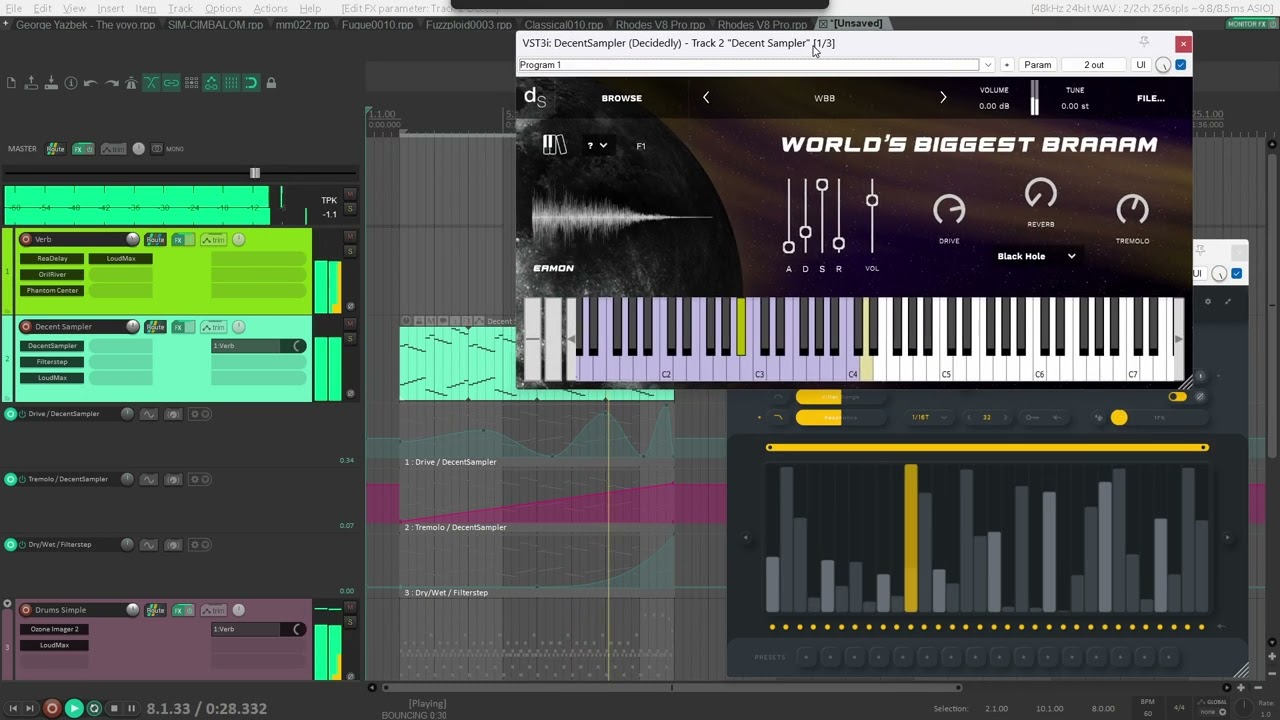
Task: Solo the Decent Sampler track
Action: click(350, 337)
